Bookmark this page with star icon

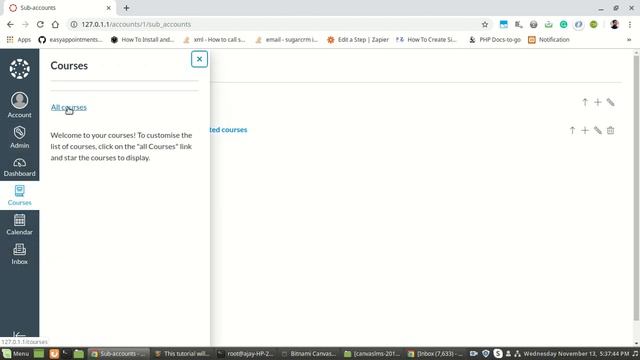click(x=485, y=24)
